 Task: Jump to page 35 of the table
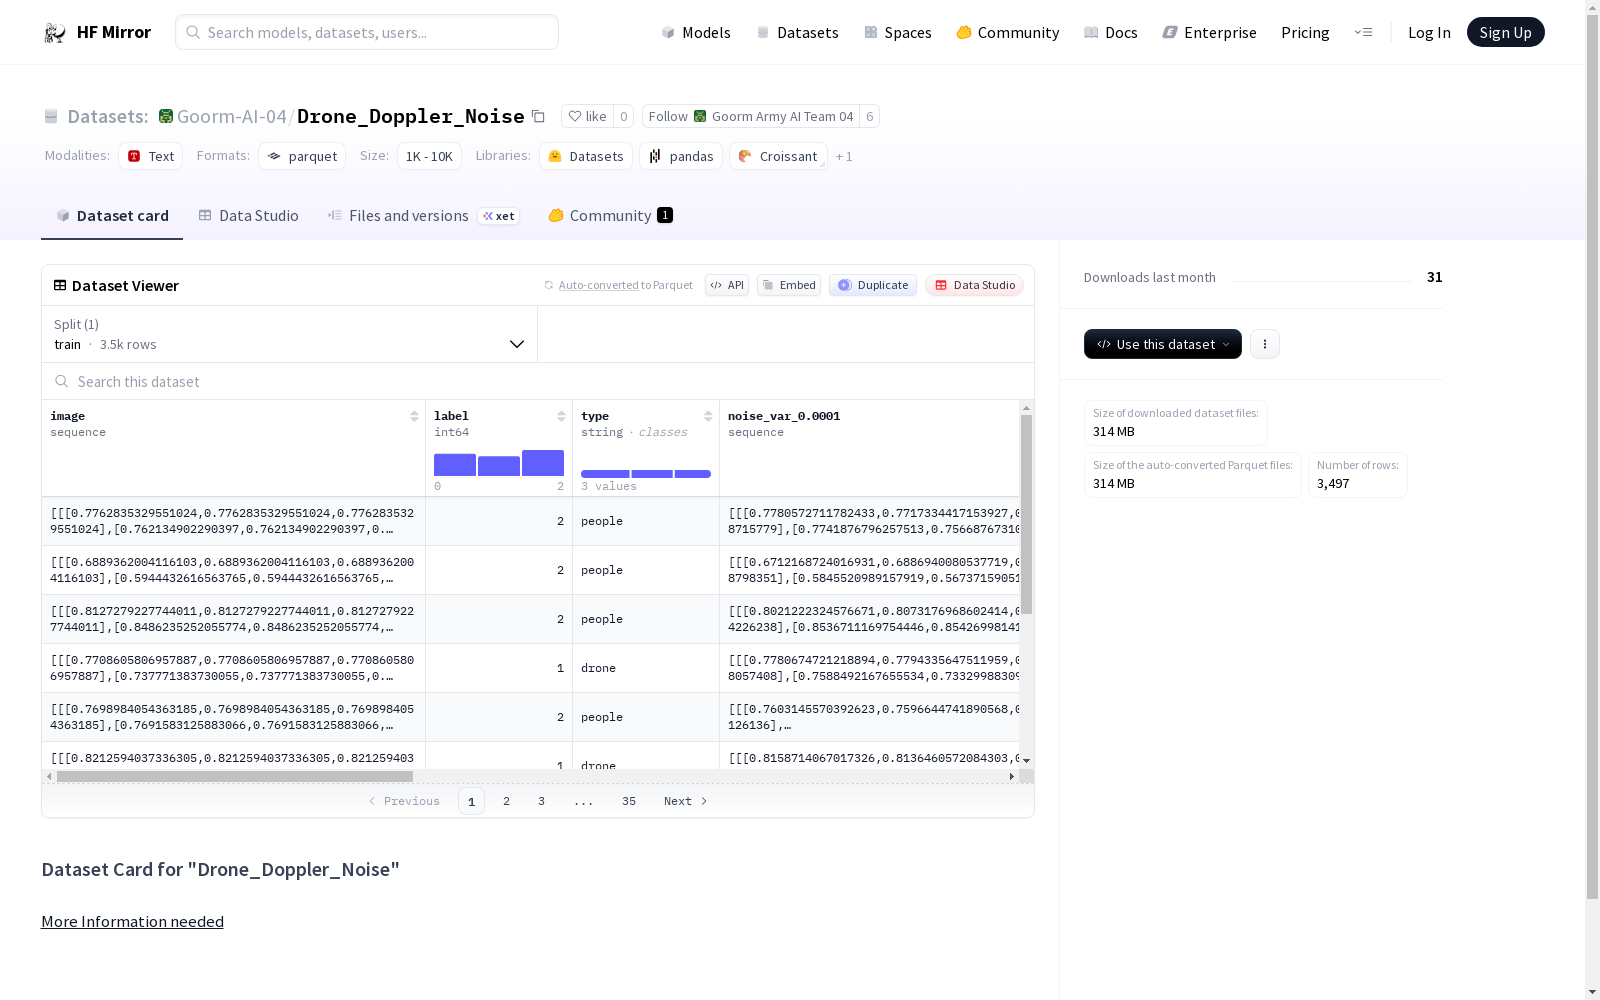click(x=629, y=801)
